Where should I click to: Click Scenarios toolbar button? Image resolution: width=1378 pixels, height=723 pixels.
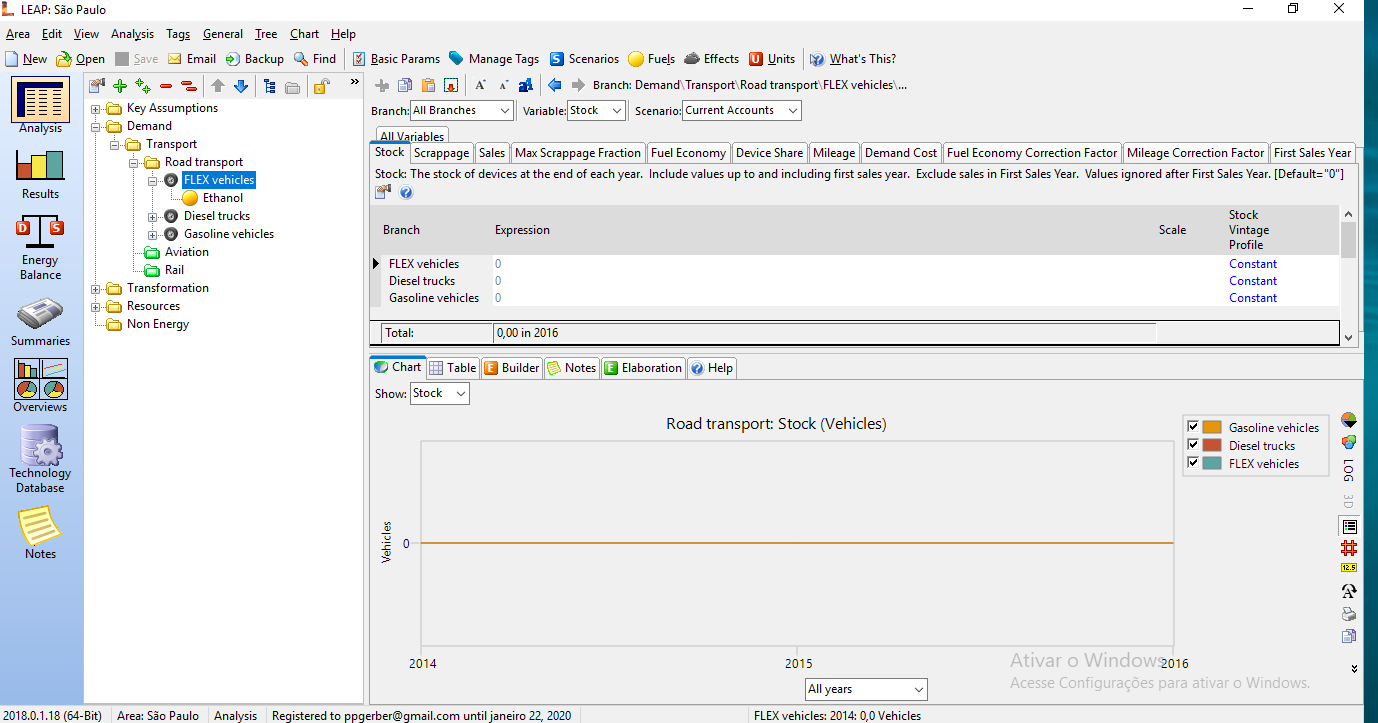(584, 59)
